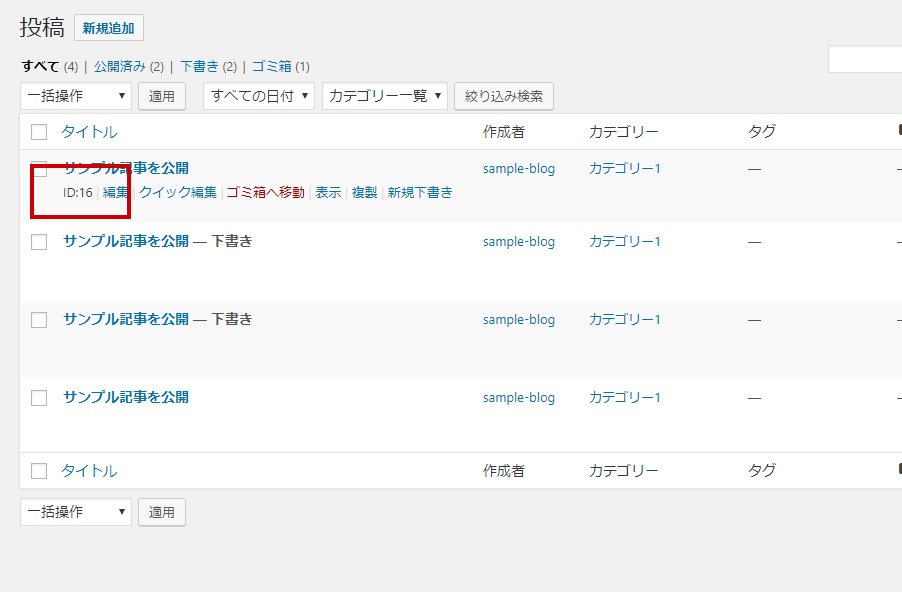Image resolution: width=902 pixels, height=592 pixels.
Task: Open the すべての日付 date filter dropdown
Action: pos(258,96)
